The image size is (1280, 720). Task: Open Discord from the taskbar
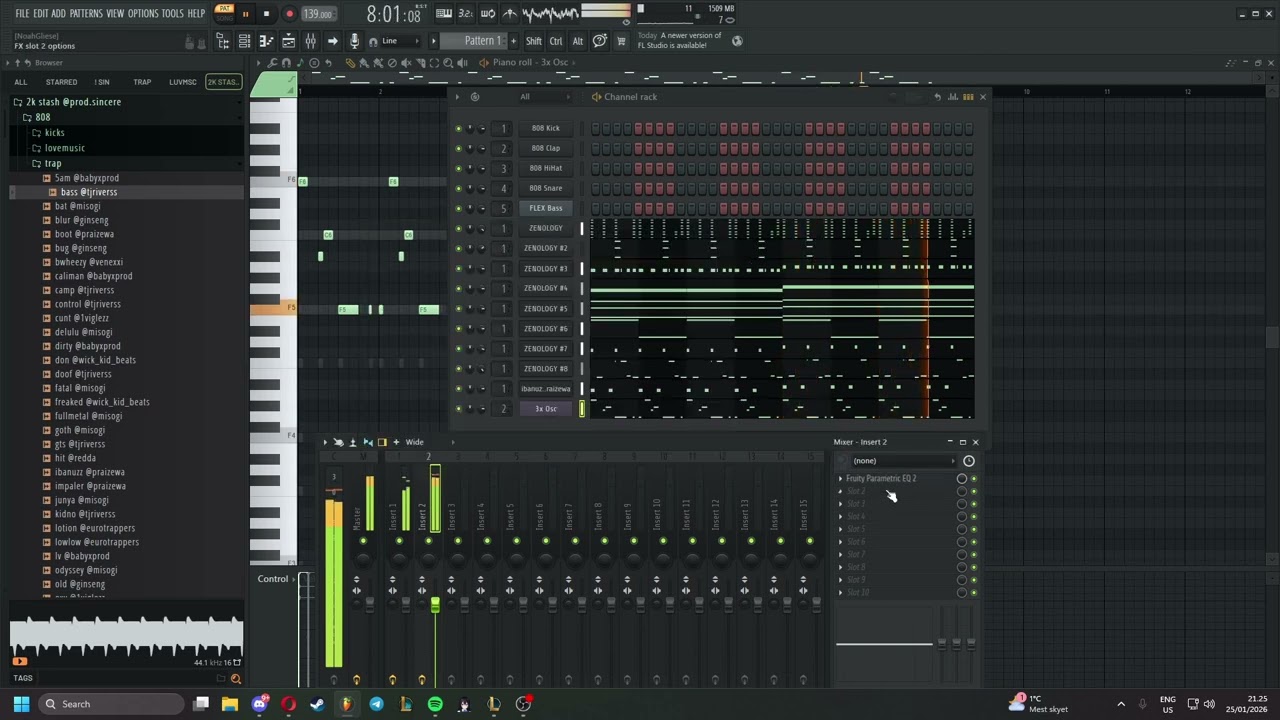pyautogui.click(x=259, y=704)
